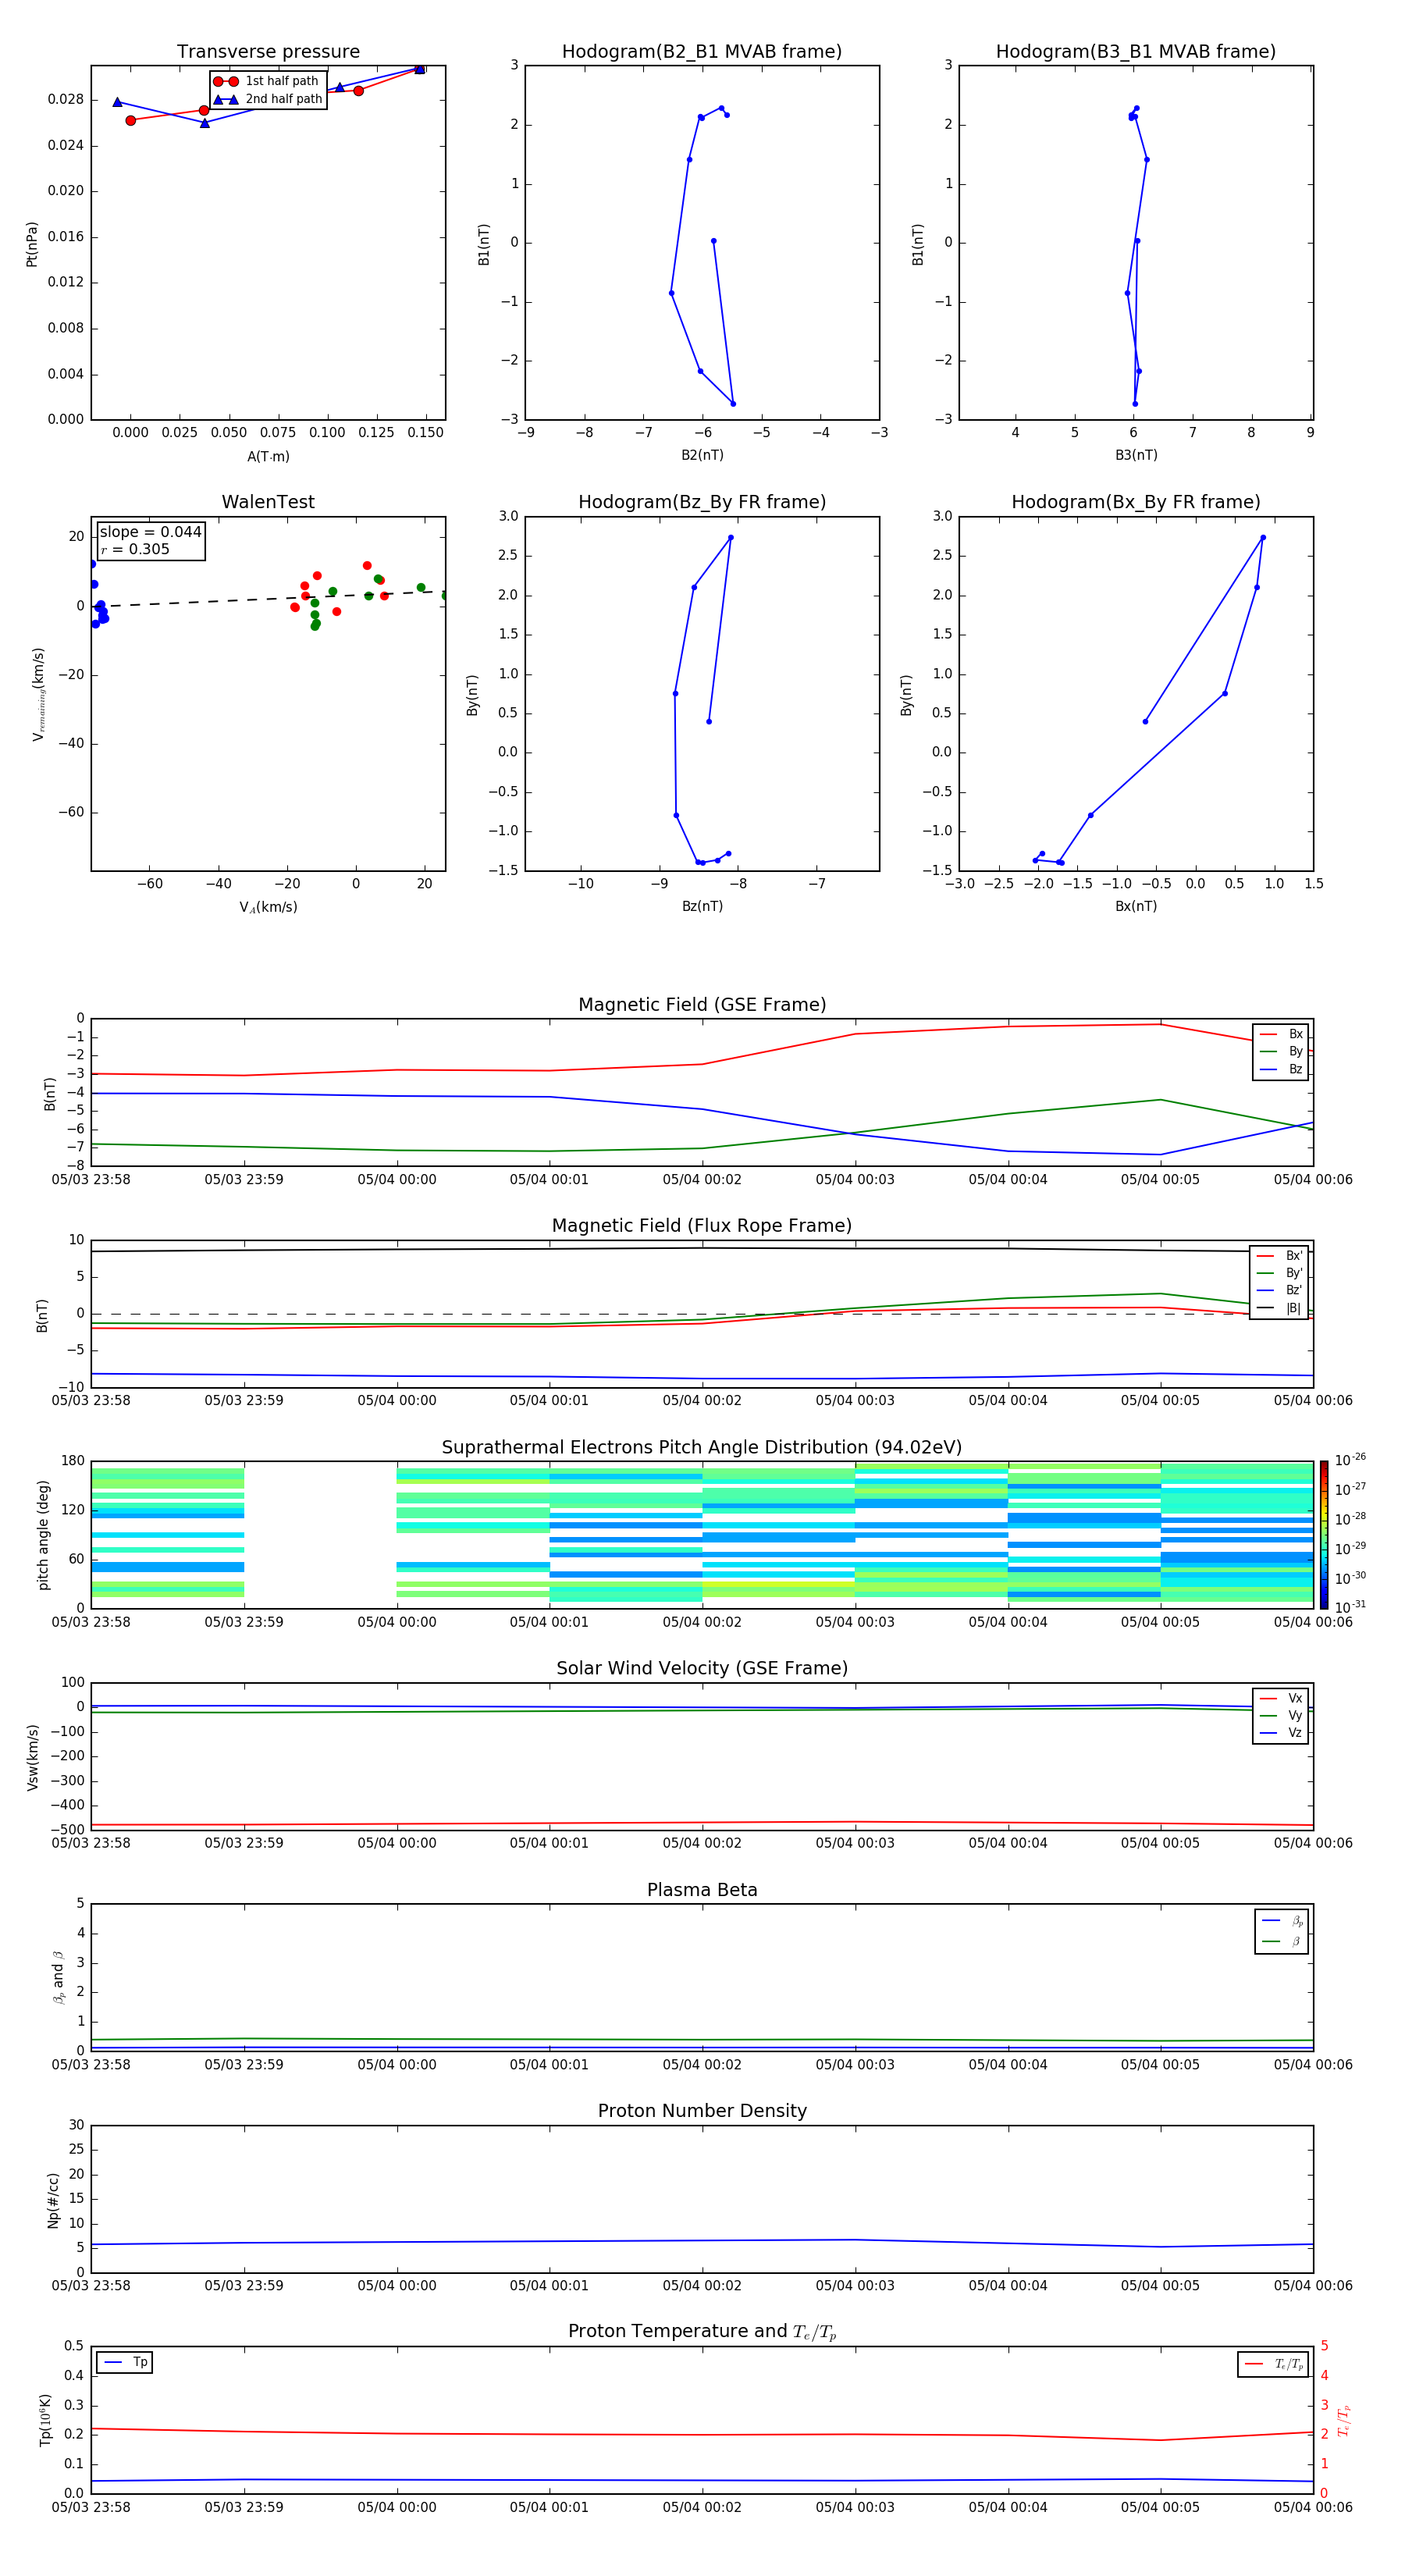Click the By' legend entry in Flux Rope plot
This screenshot has width=1405, height=2576.
(1279, 1273)
